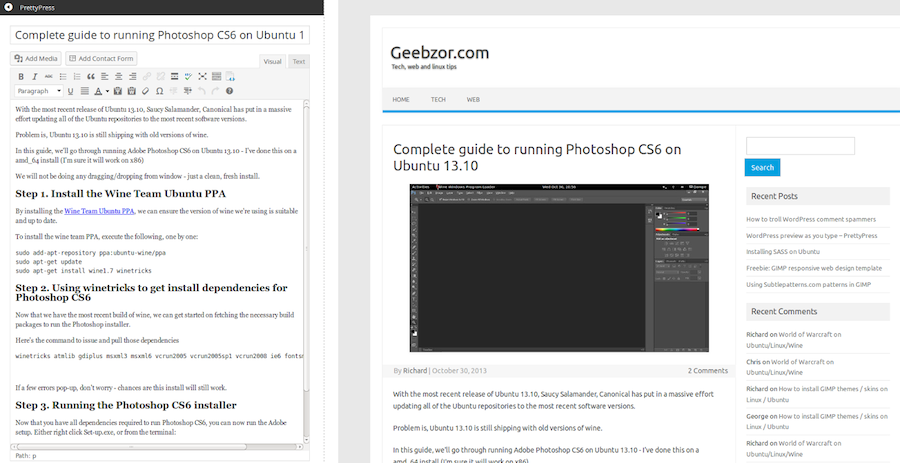This screenshot has width=900, height=463.
Task: Click the PrettyPress logo icon
Action: (9, 7)
